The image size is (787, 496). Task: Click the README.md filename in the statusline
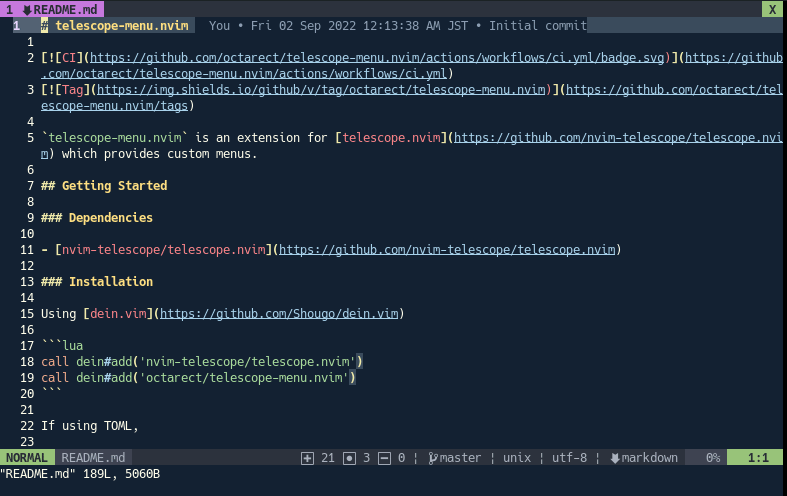coord(93,458)
